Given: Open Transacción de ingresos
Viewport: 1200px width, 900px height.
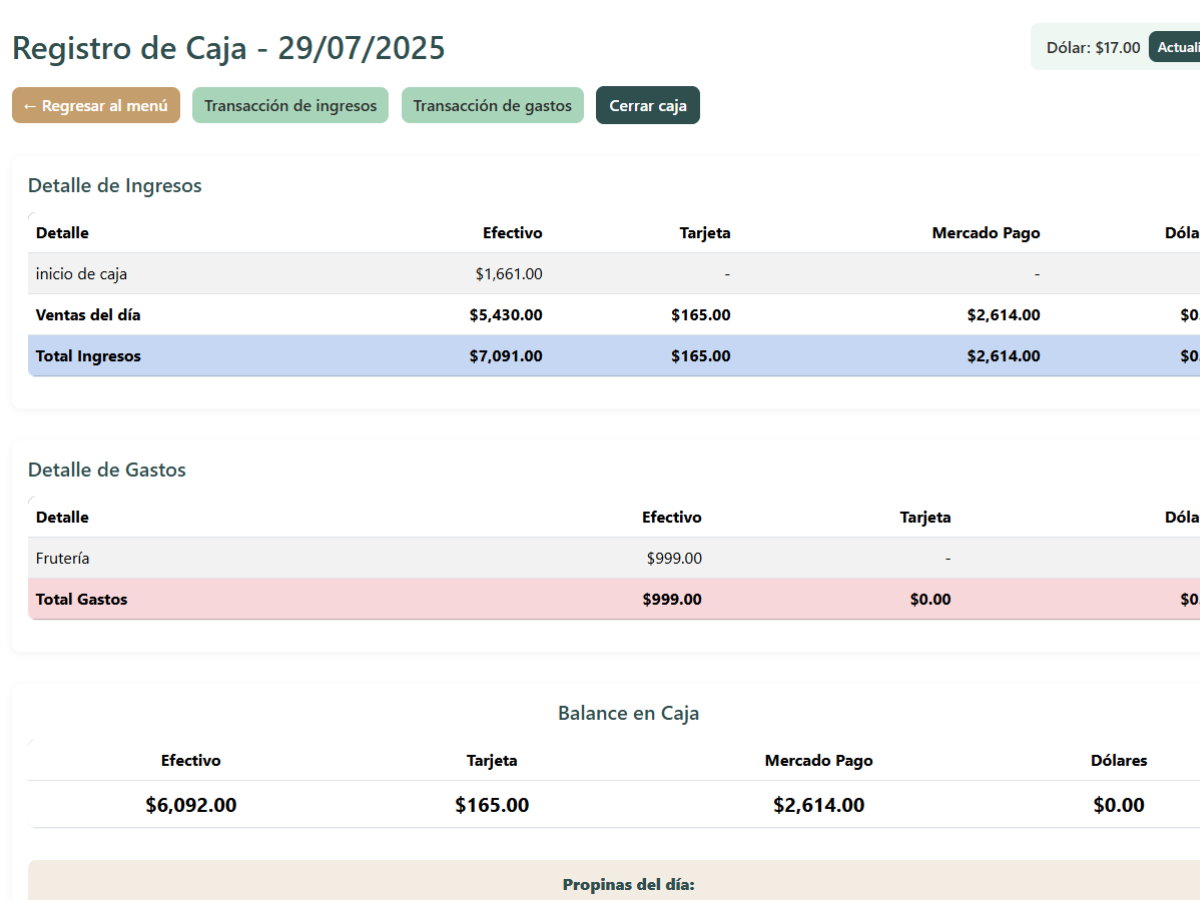Looking at the screenshot, I should coord(290,106).
